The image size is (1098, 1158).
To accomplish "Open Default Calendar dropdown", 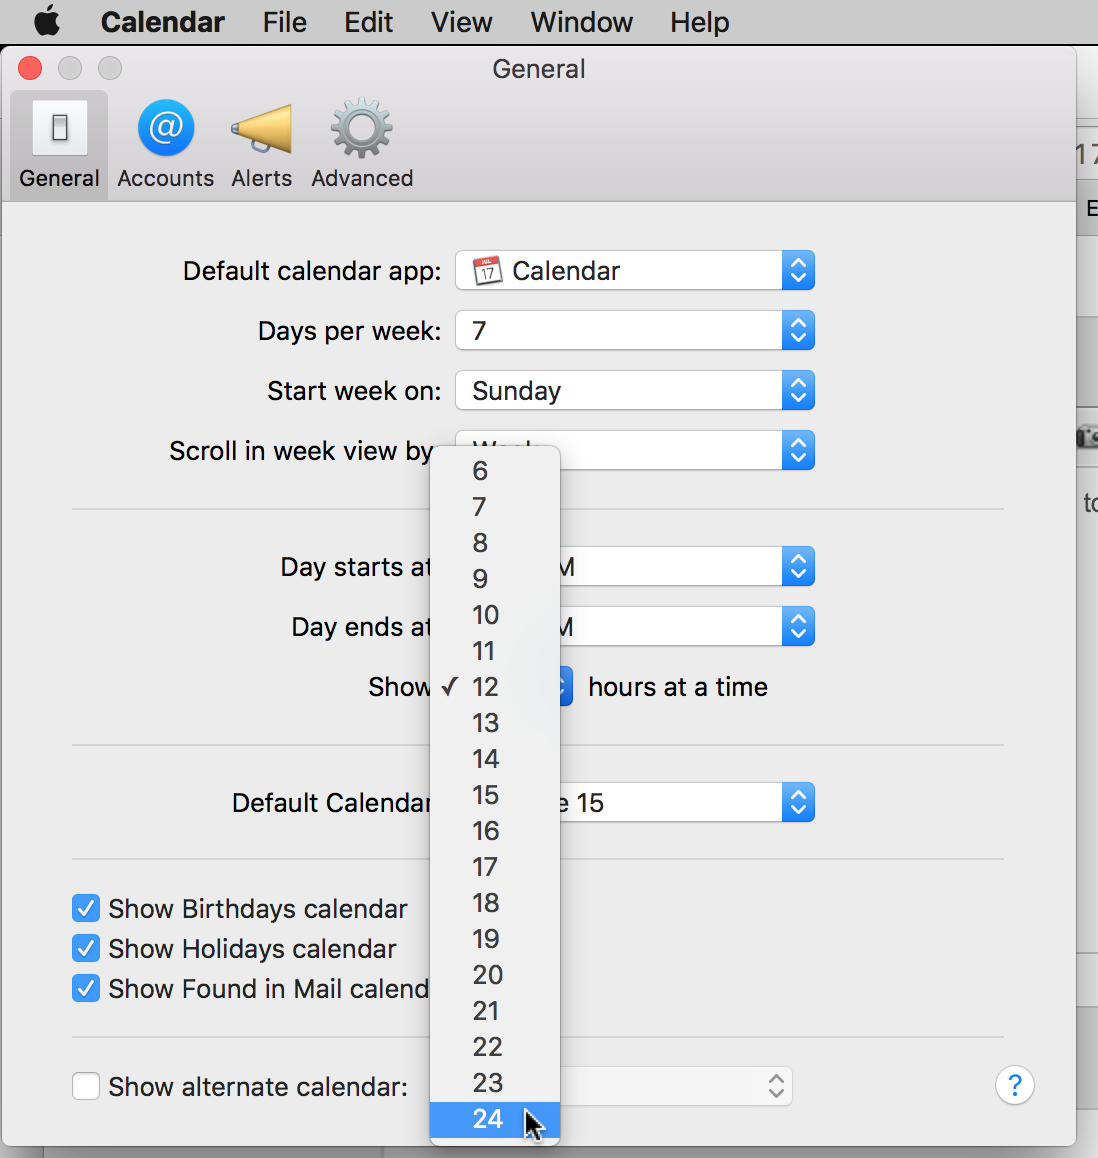I will 687,802.
